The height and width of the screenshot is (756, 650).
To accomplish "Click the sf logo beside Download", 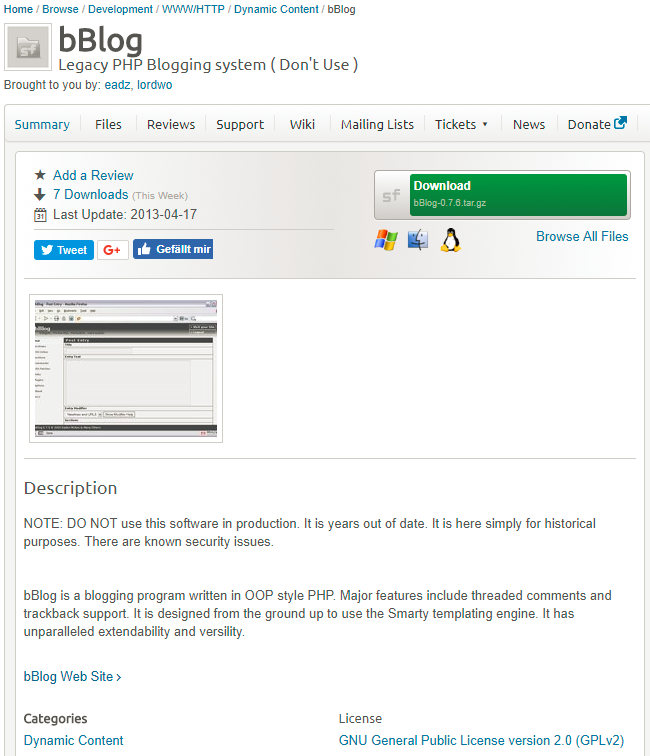I will (x=392, y=195).
